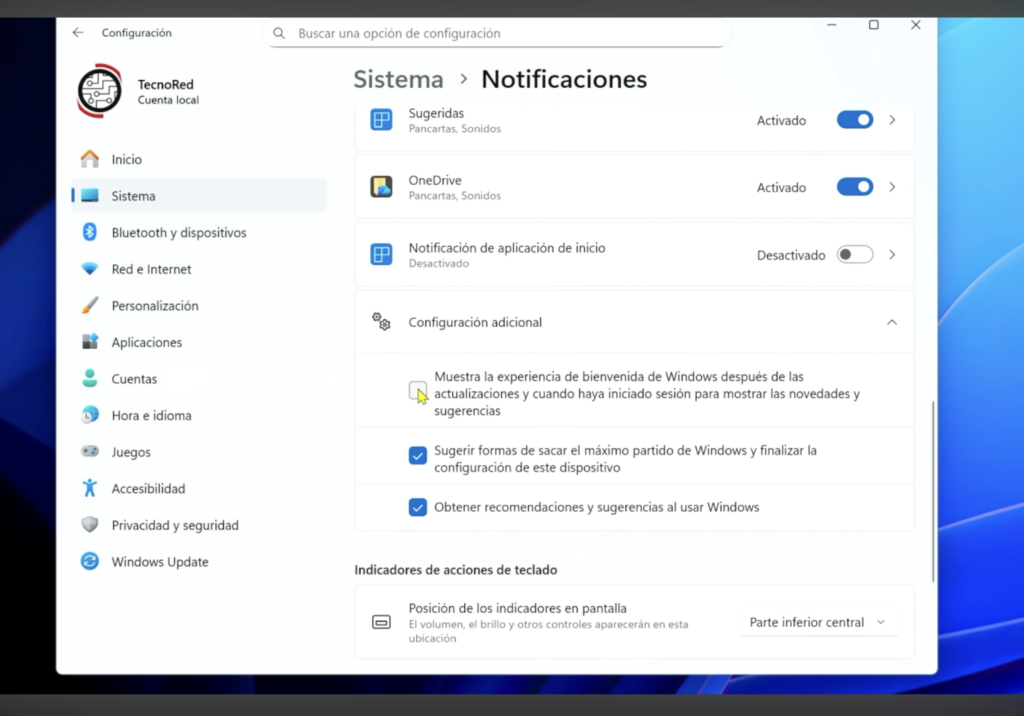Open Cuentas in sidebar

click(199, 378)
